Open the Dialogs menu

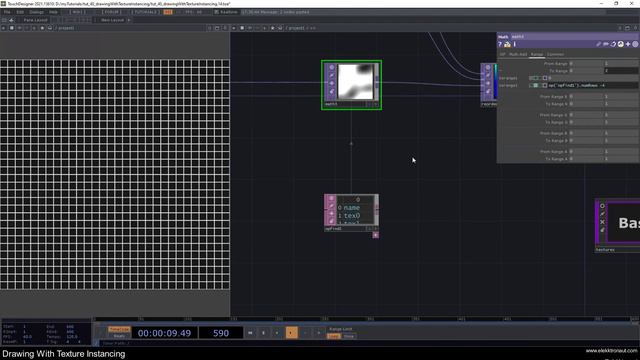36,12
